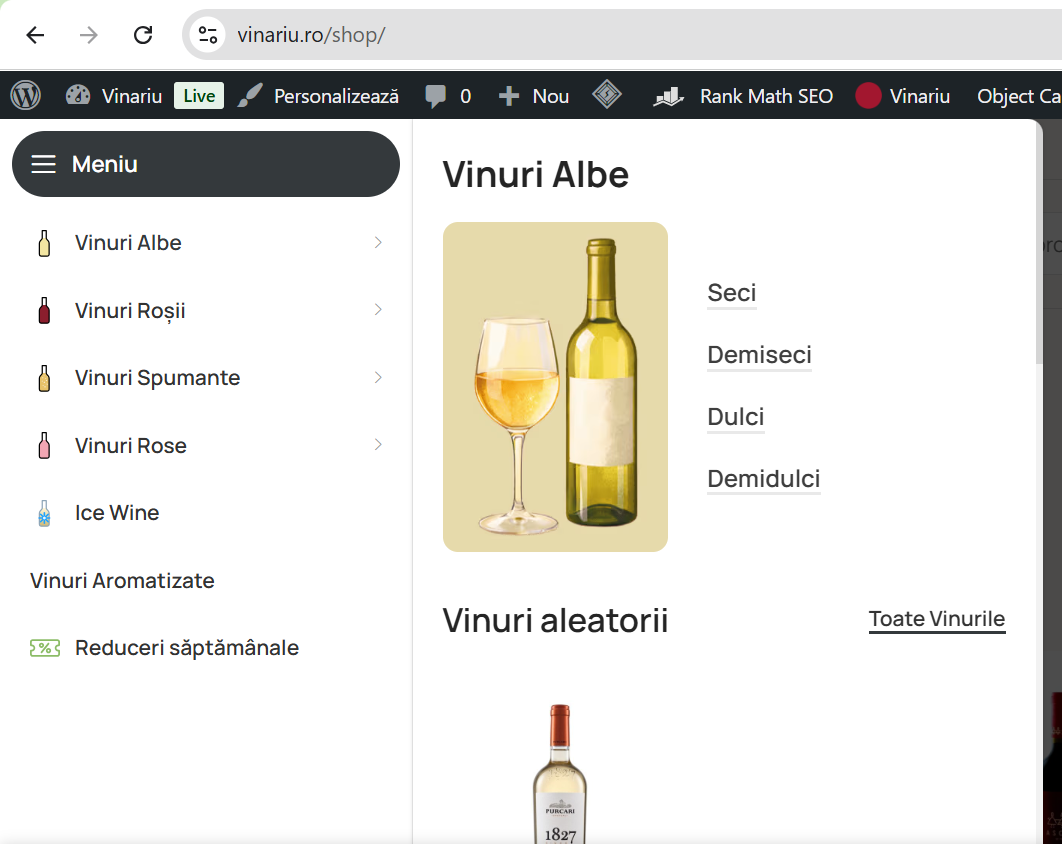The image size is (1062, 854).
Task: Click the address bar URL field
Action: pyautogui.click(x=637, y=35)
